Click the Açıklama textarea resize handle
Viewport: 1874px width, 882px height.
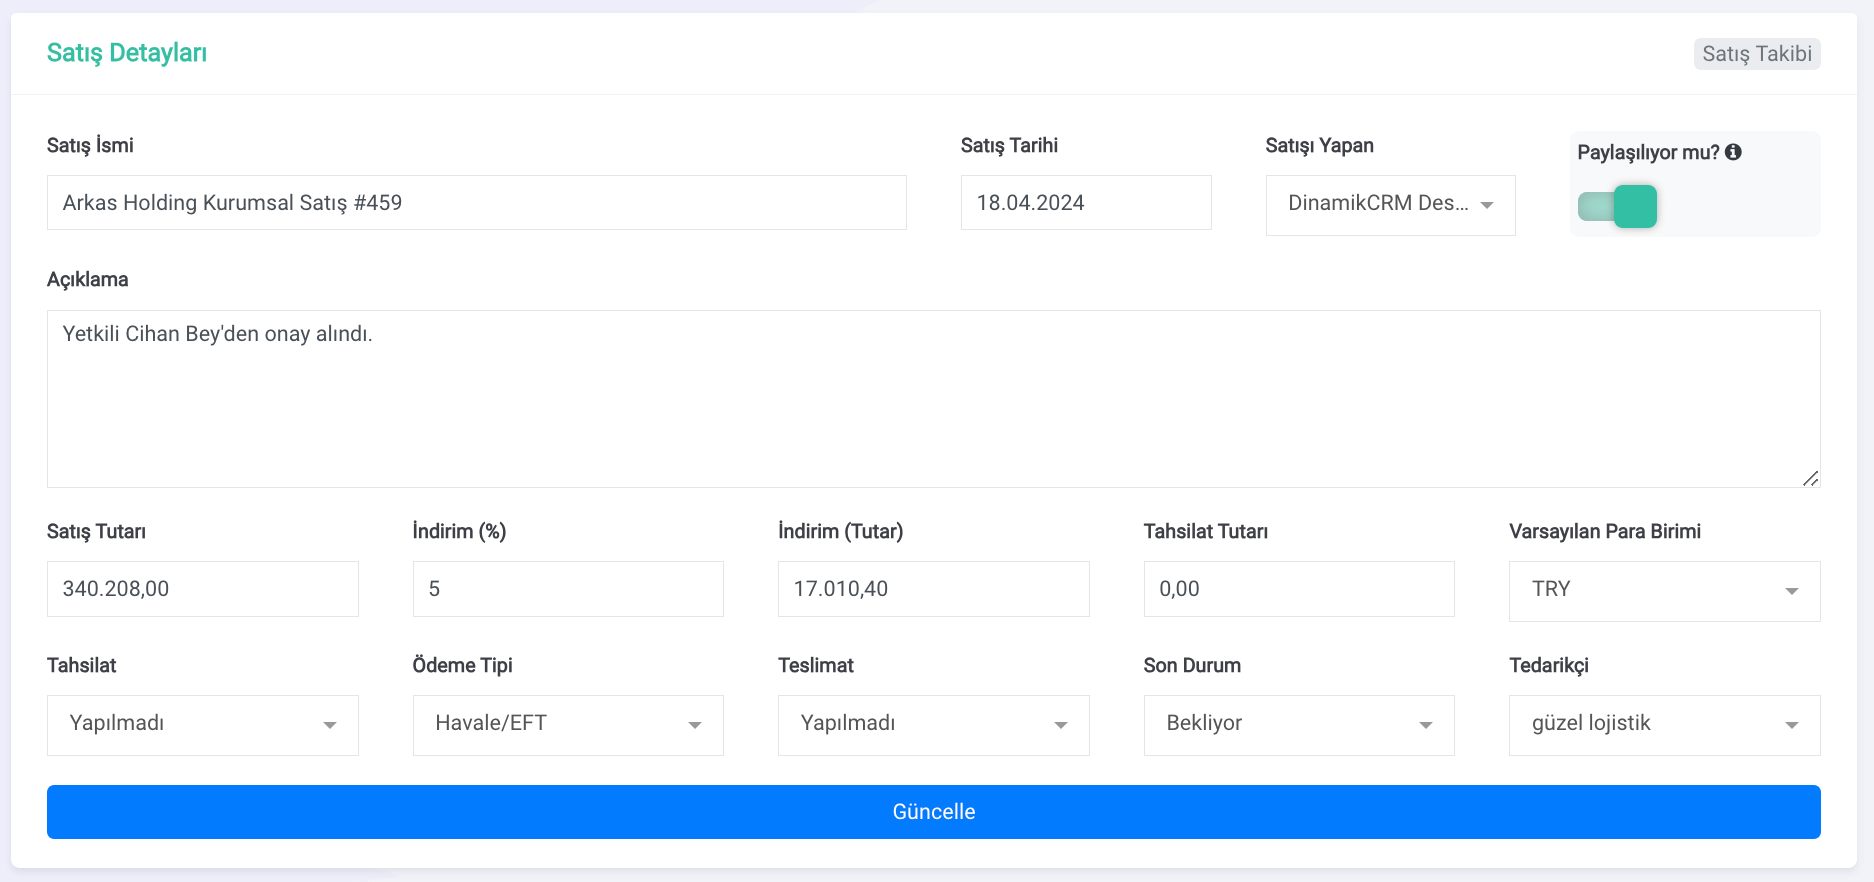coord(1810,478)
